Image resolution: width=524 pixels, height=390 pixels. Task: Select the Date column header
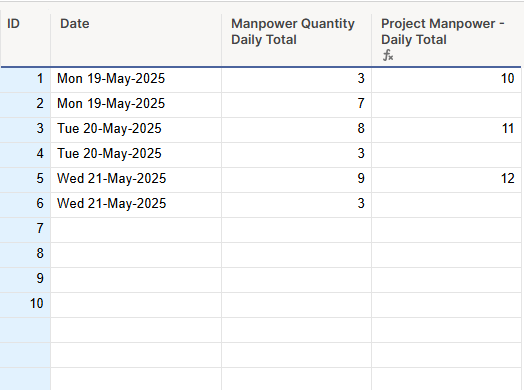coord(136,39)
